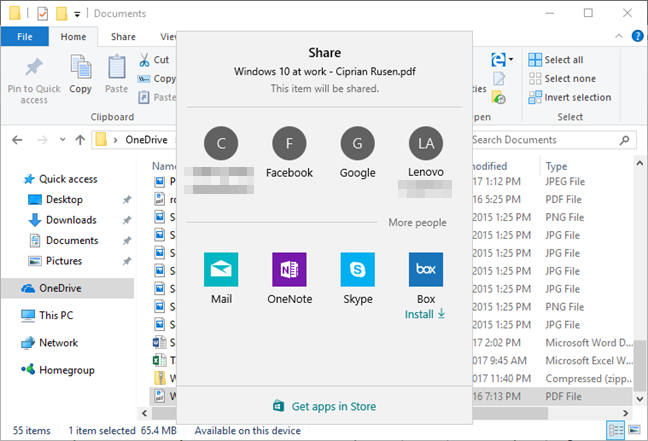Screen dimensions: 648x441
Task: Open Get apps in Store link
Action: click(324, 406)
